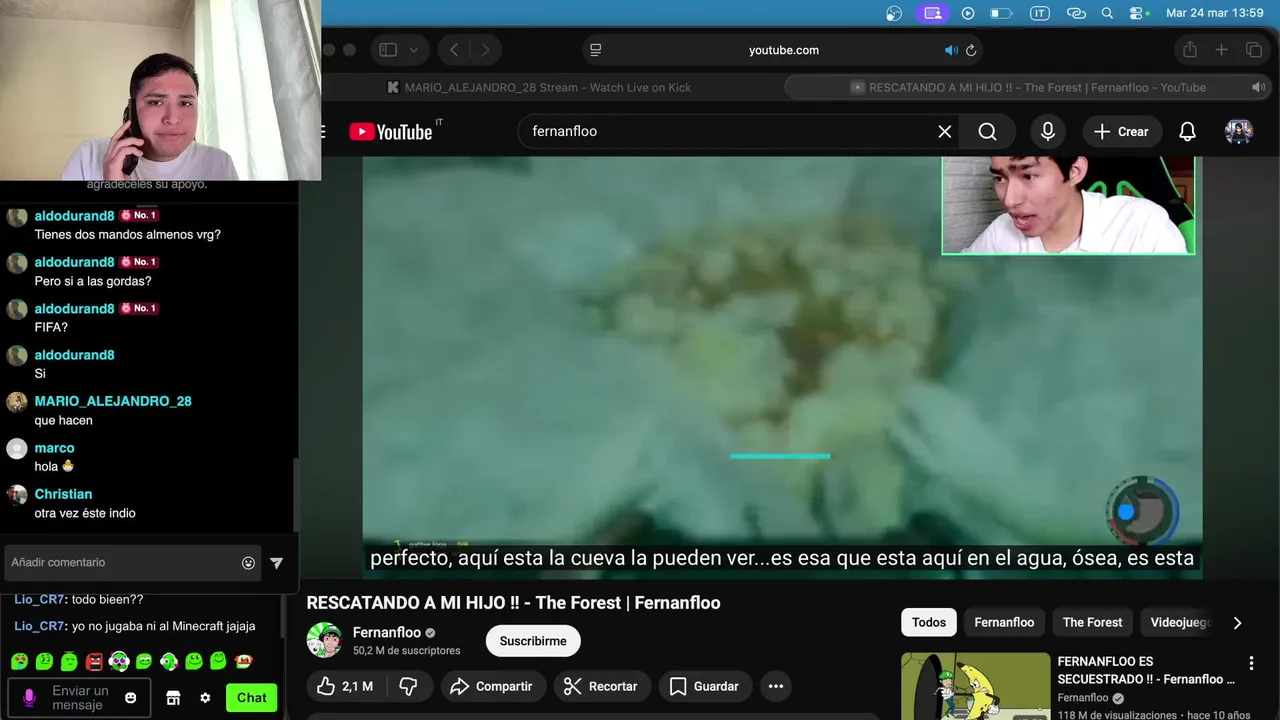Select the Videojuegos filter chip

pyautogui.click(x=1180, y=622)
